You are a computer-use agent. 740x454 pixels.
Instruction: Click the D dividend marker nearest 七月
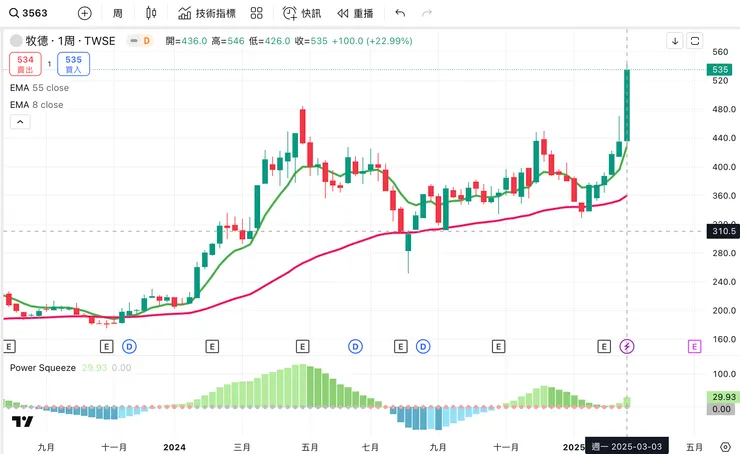pos(355,347)
